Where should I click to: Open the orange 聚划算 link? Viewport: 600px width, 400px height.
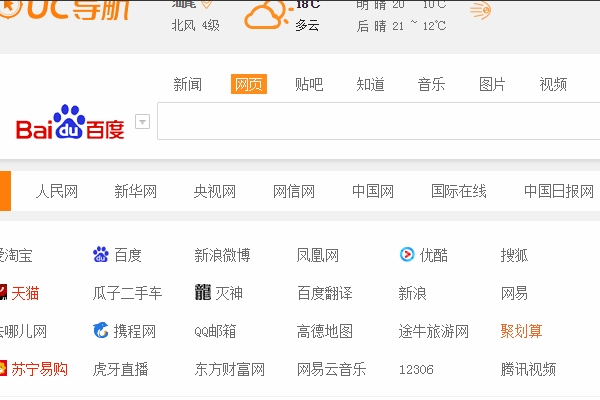pyautogui.click(x=522, y=331)
